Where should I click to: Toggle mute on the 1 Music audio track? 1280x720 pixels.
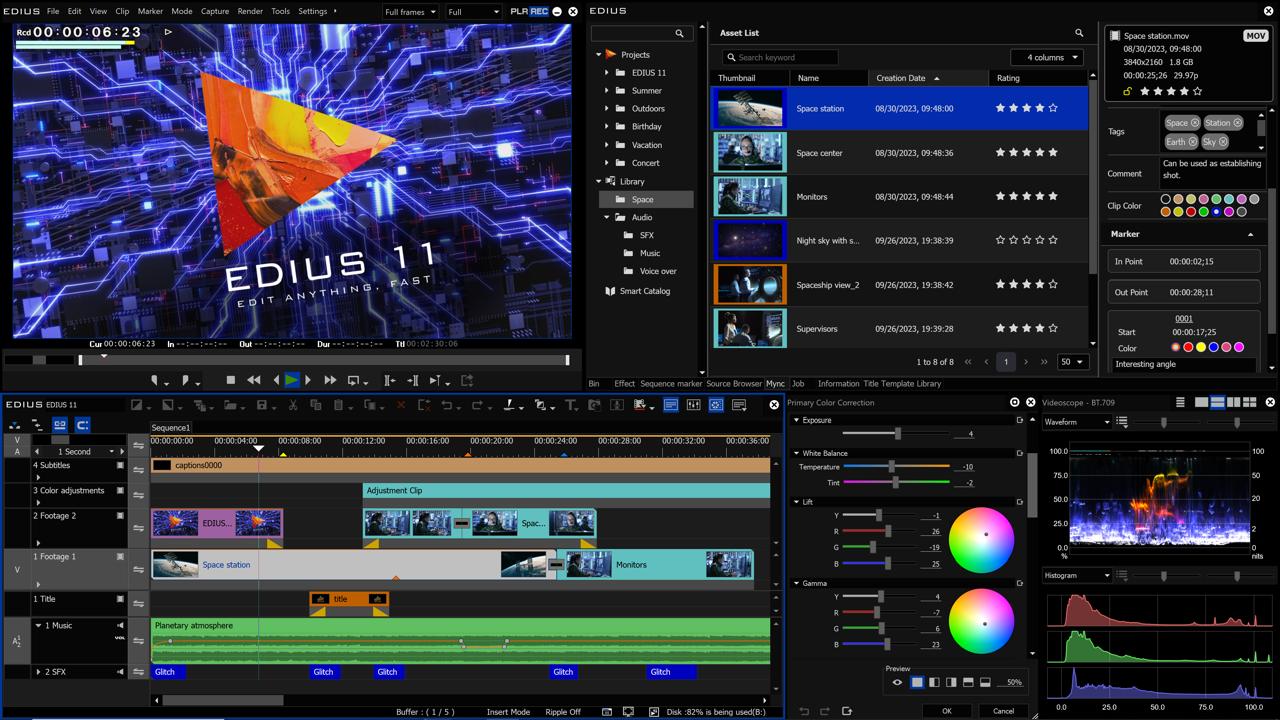coord(120,626)
